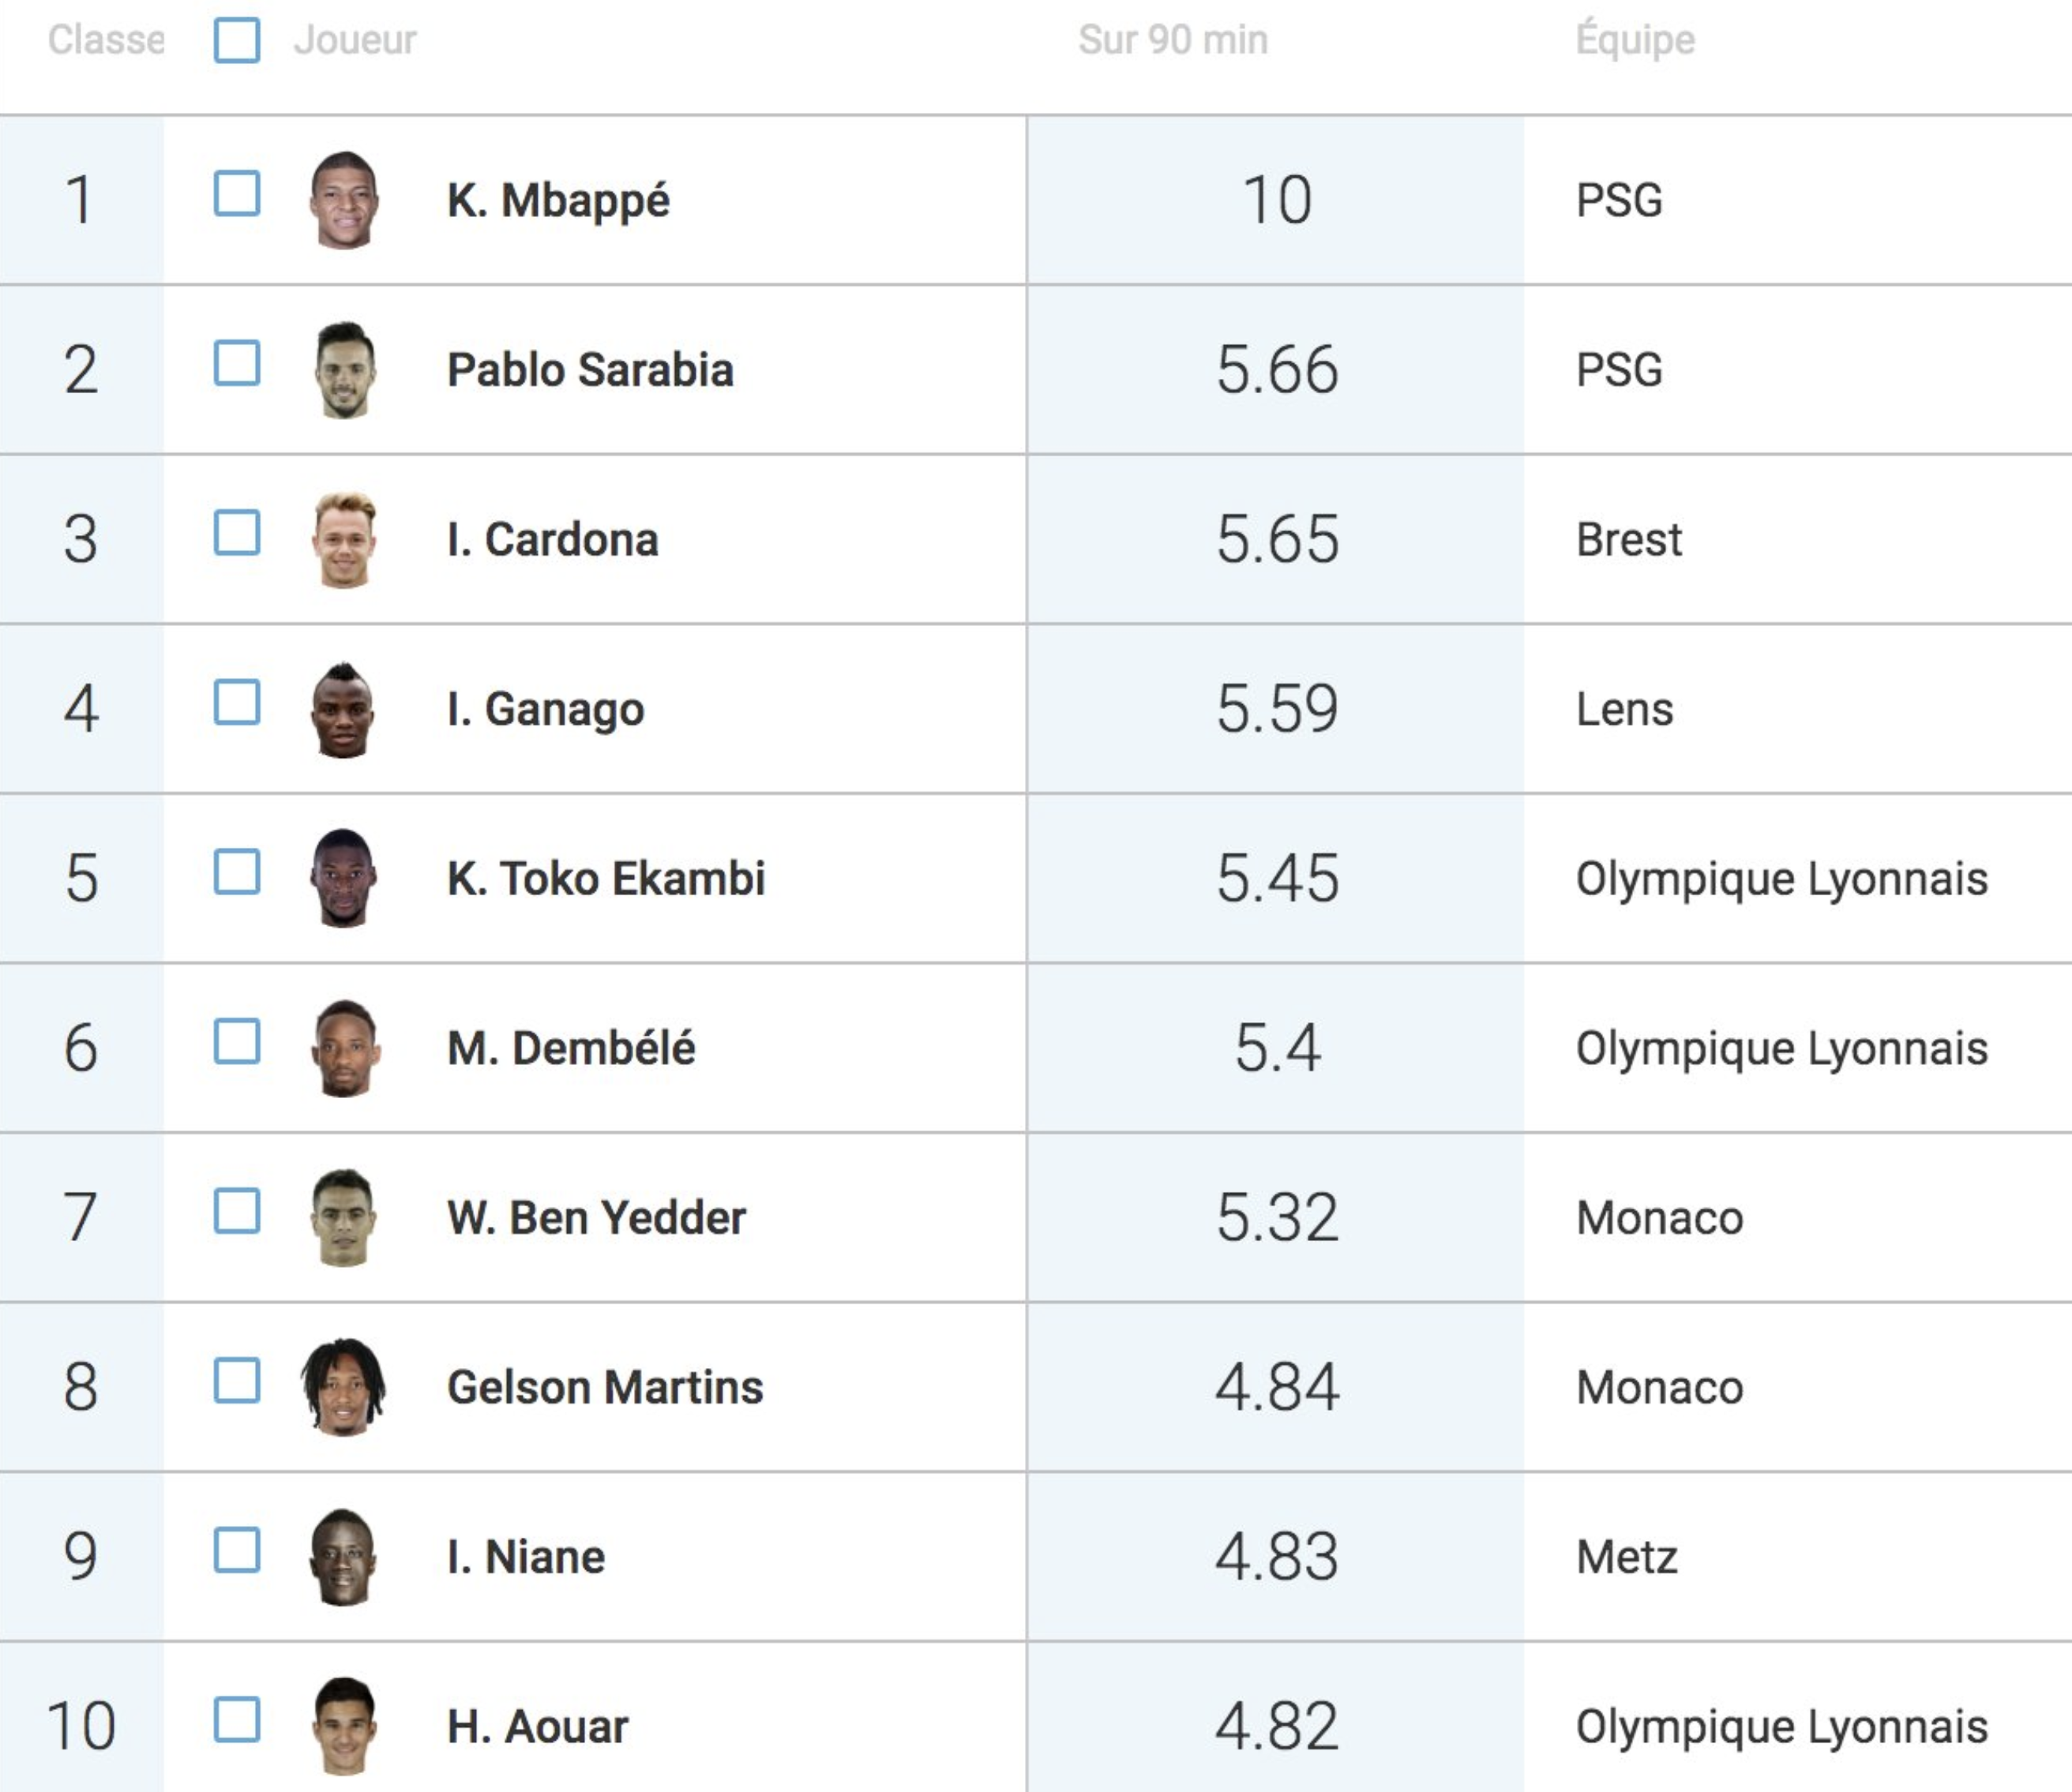Select the checkbox for M. Dembélé
2072x1792 pixels.
point(237,1042)
